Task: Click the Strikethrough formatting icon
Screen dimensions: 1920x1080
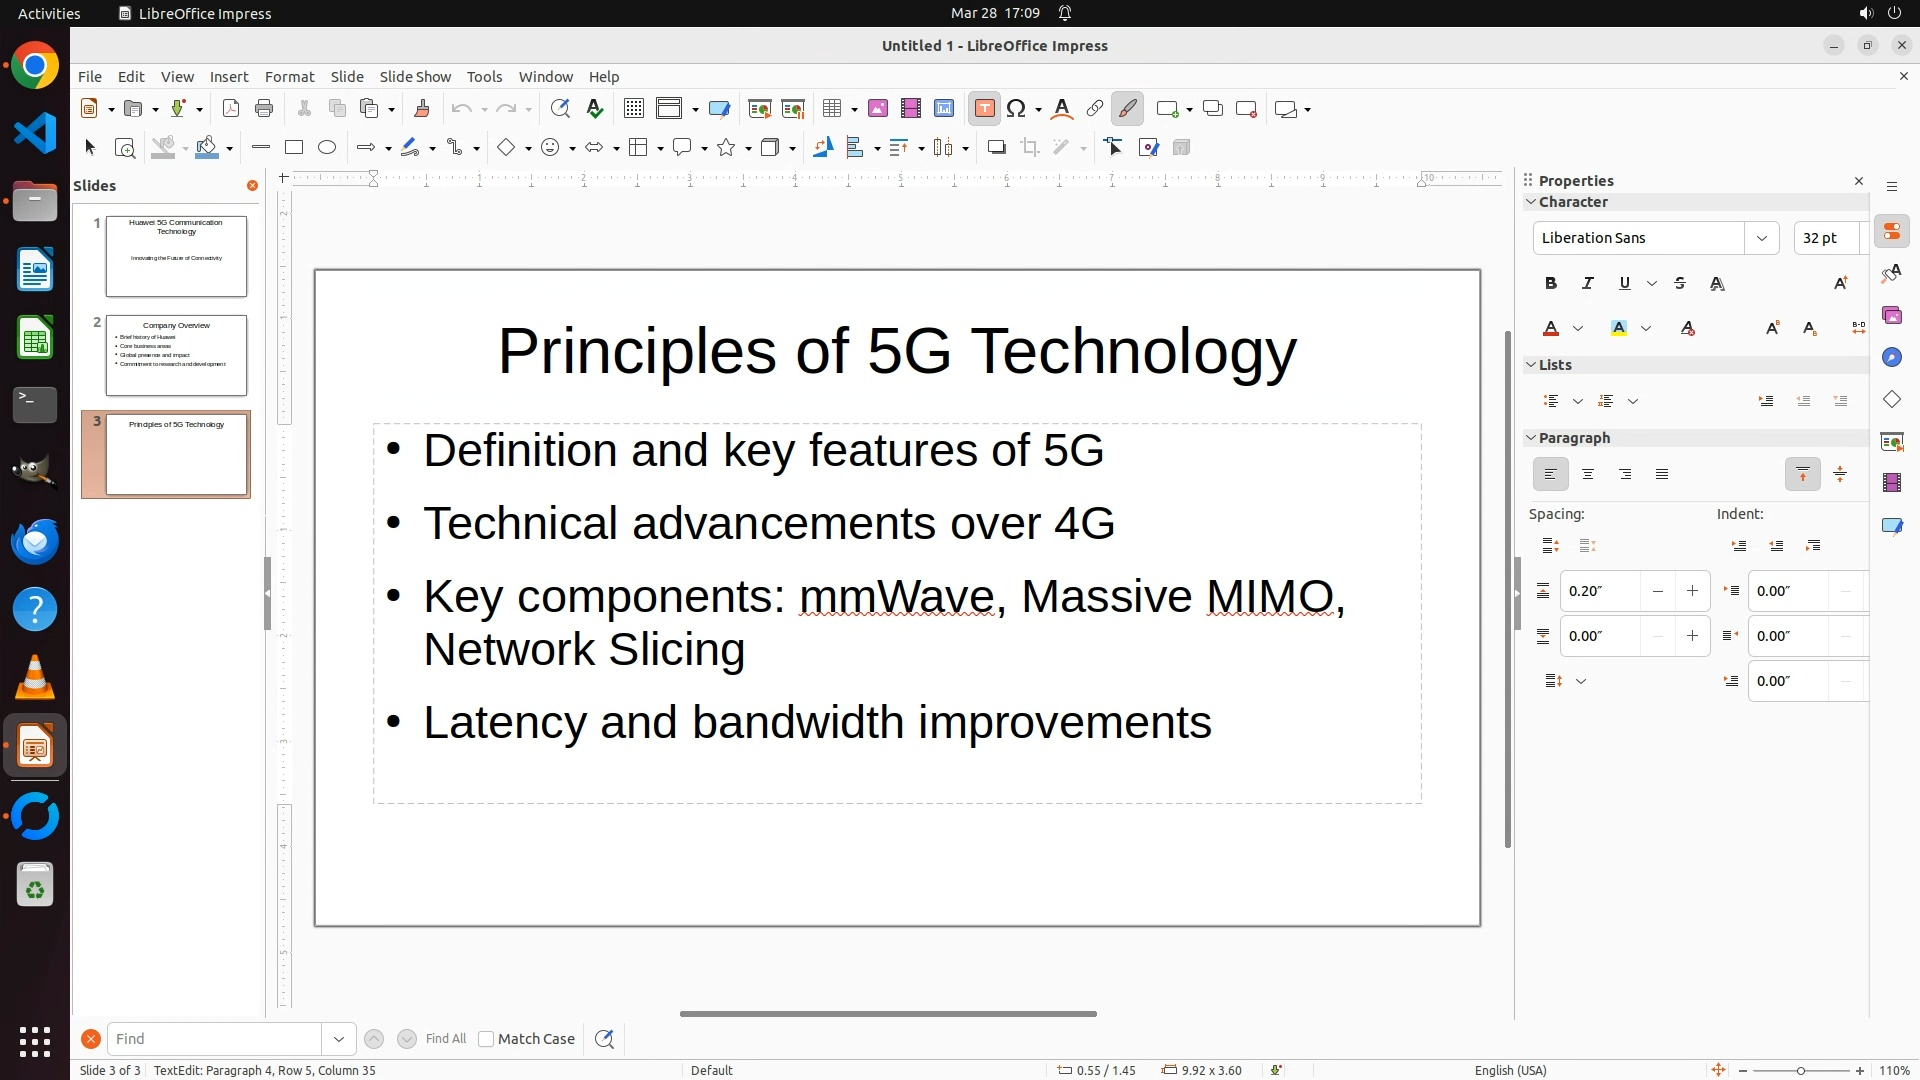Action: 1680,284
